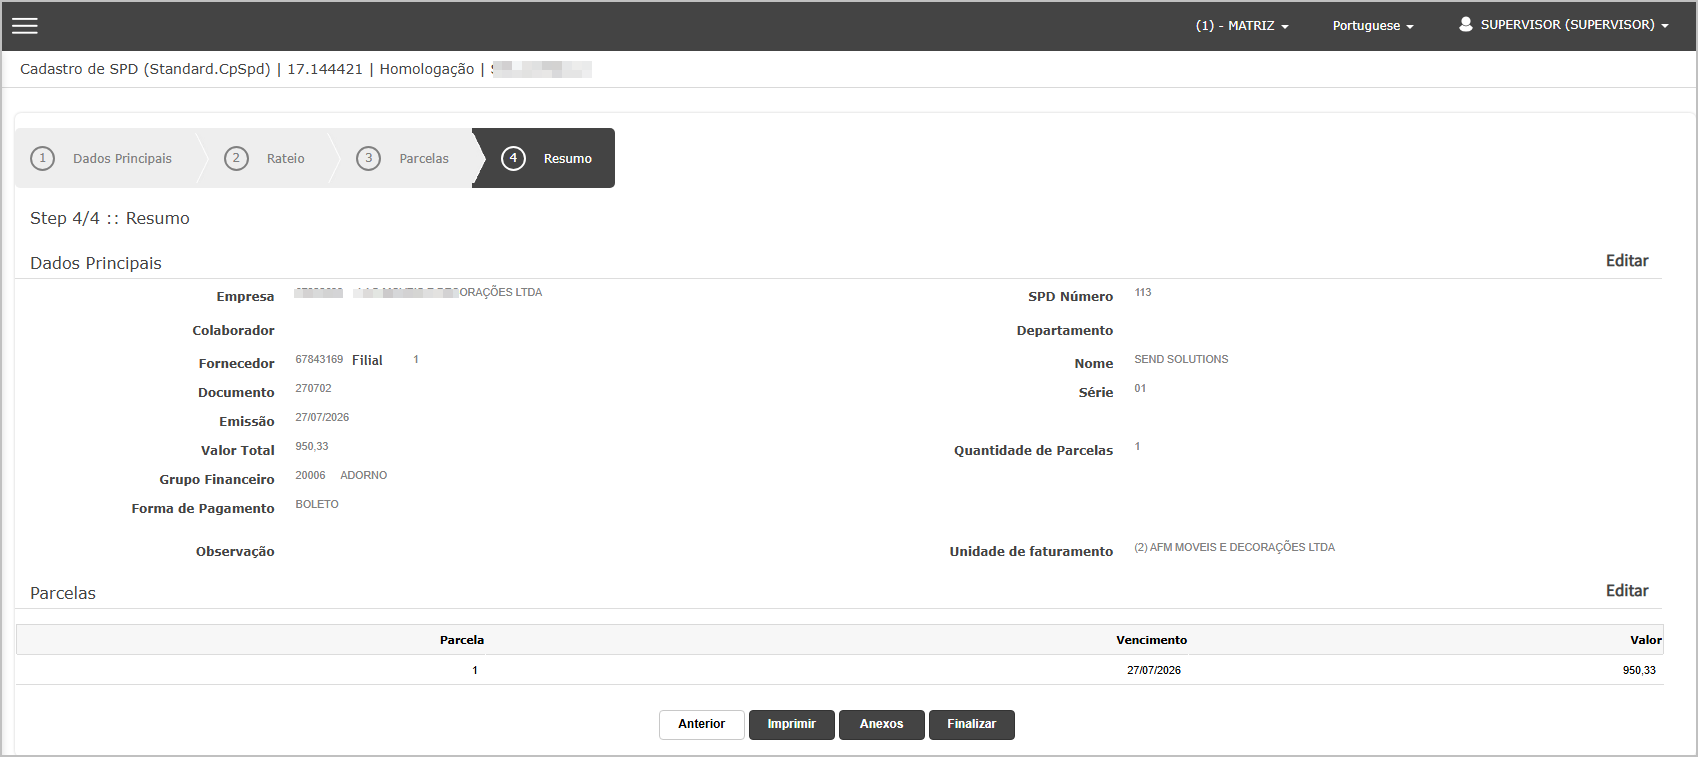Click the Parcela column header
Viewport: 1698px width, 757px height.
coord(462,640)
